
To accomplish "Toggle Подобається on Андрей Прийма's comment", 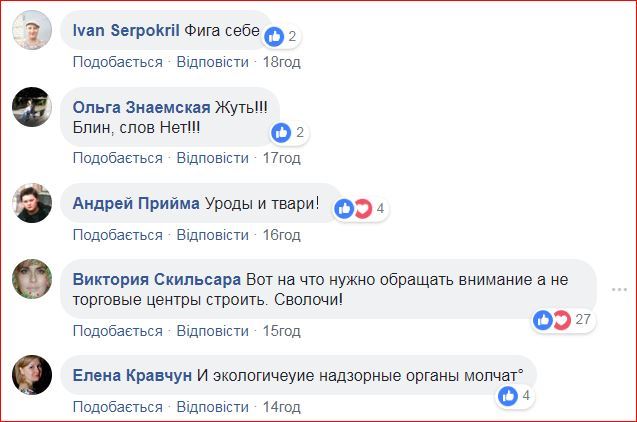I will click(118, 234).
